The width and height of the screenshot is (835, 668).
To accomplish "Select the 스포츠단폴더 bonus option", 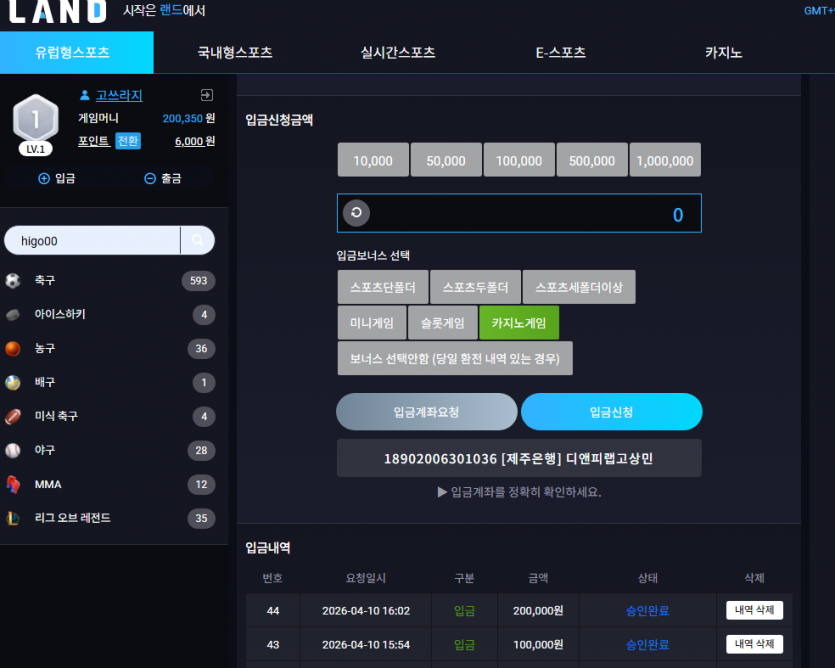I will point(383,287).
